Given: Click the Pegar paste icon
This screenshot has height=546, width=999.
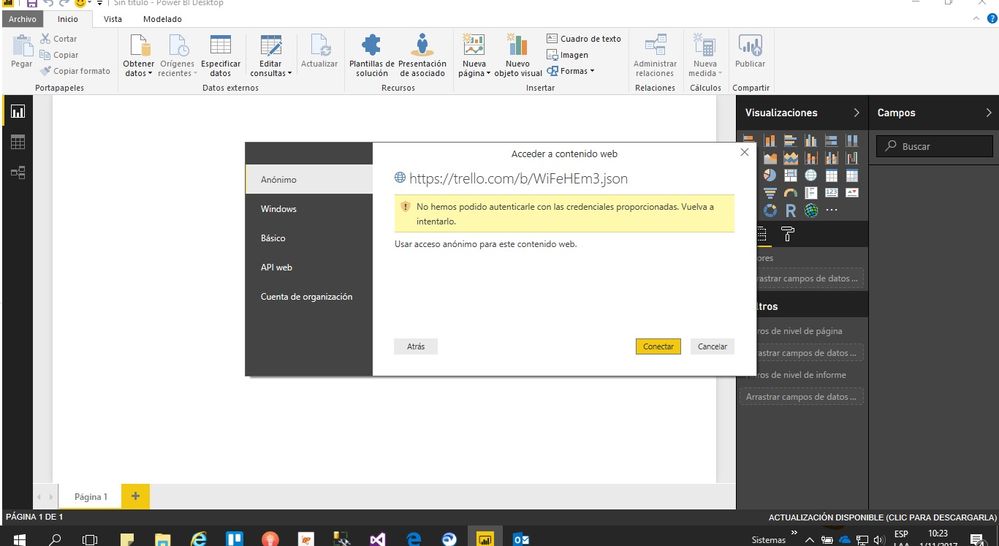Looking at the screenshot, I should (x=22, y=46).
